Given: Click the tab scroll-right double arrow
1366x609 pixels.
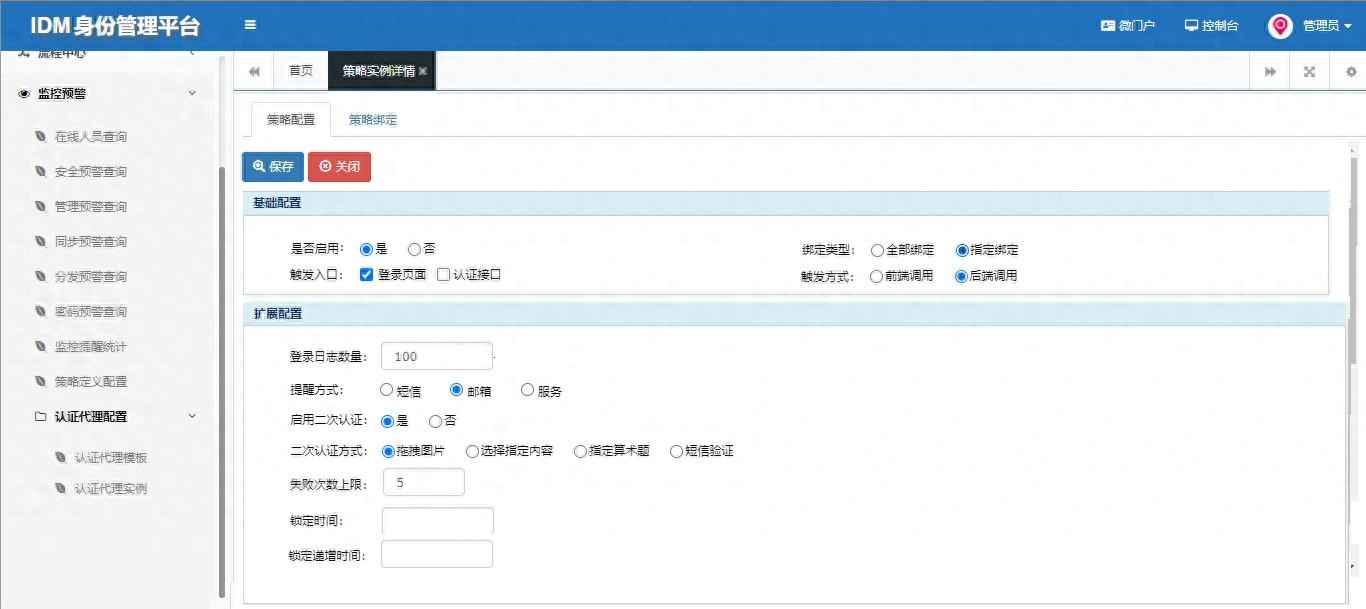Looking at the screenshot, I should [x=1270, y=71].
